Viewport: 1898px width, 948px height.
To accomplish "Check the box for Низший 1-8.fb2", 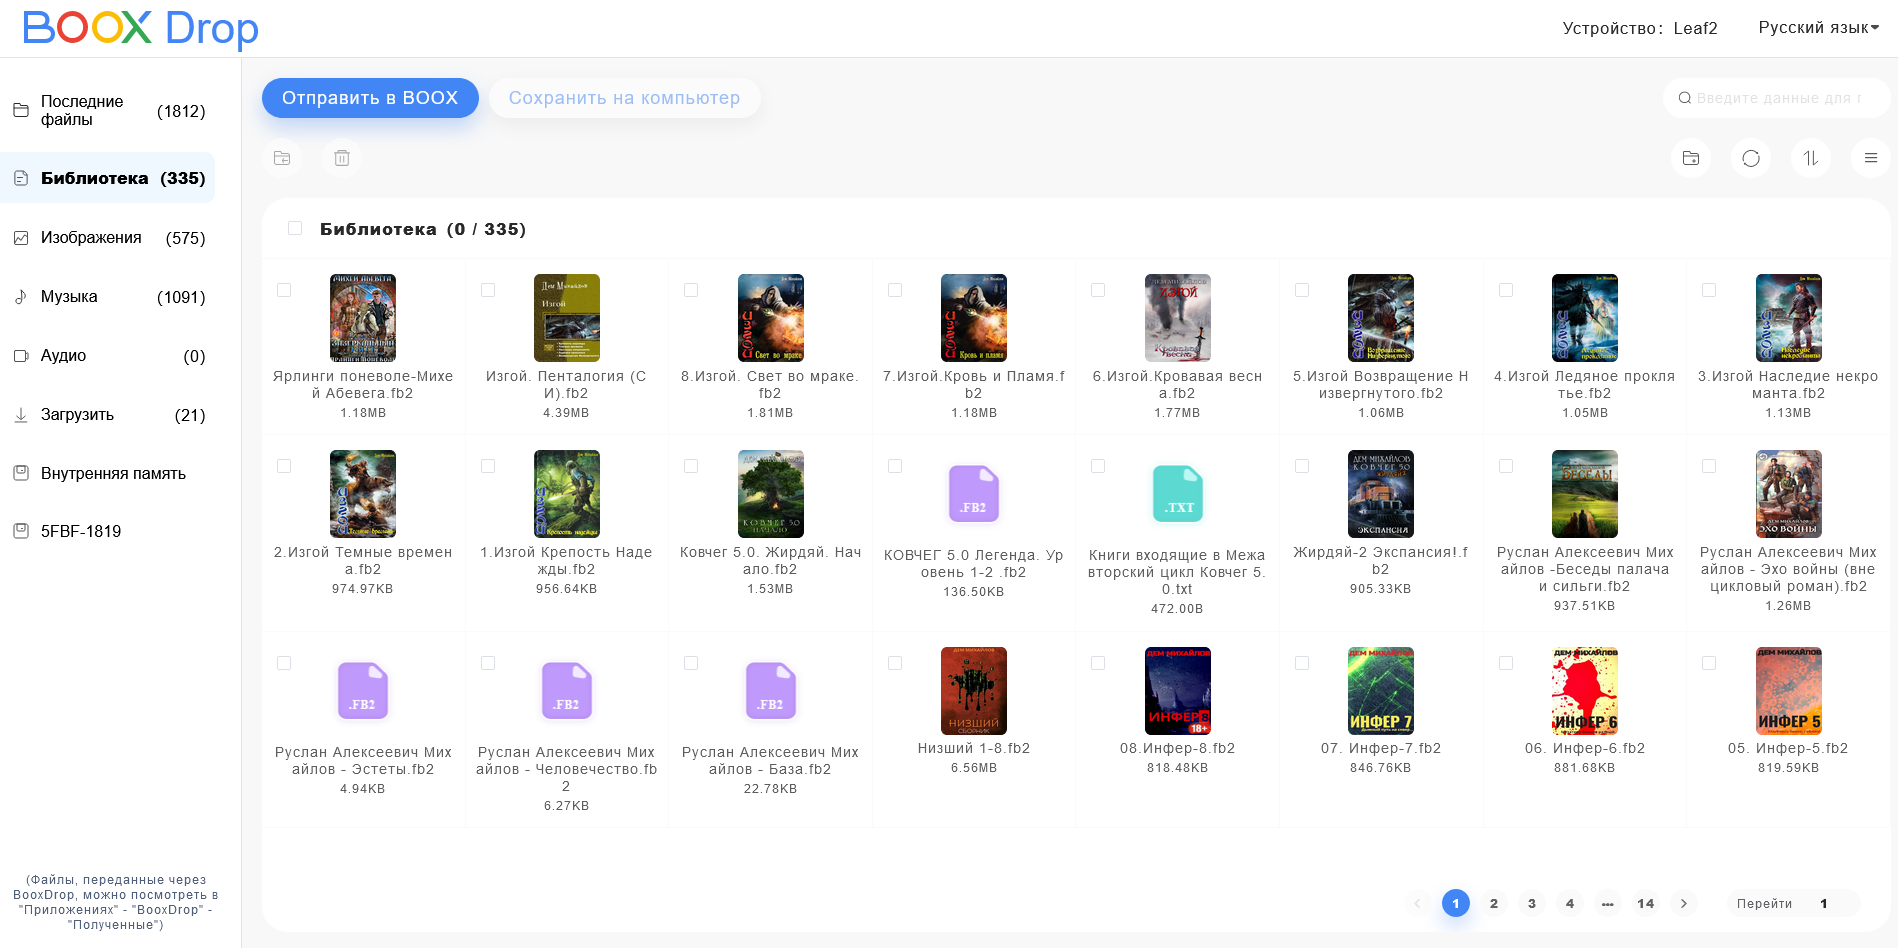I will pos(895,663).
